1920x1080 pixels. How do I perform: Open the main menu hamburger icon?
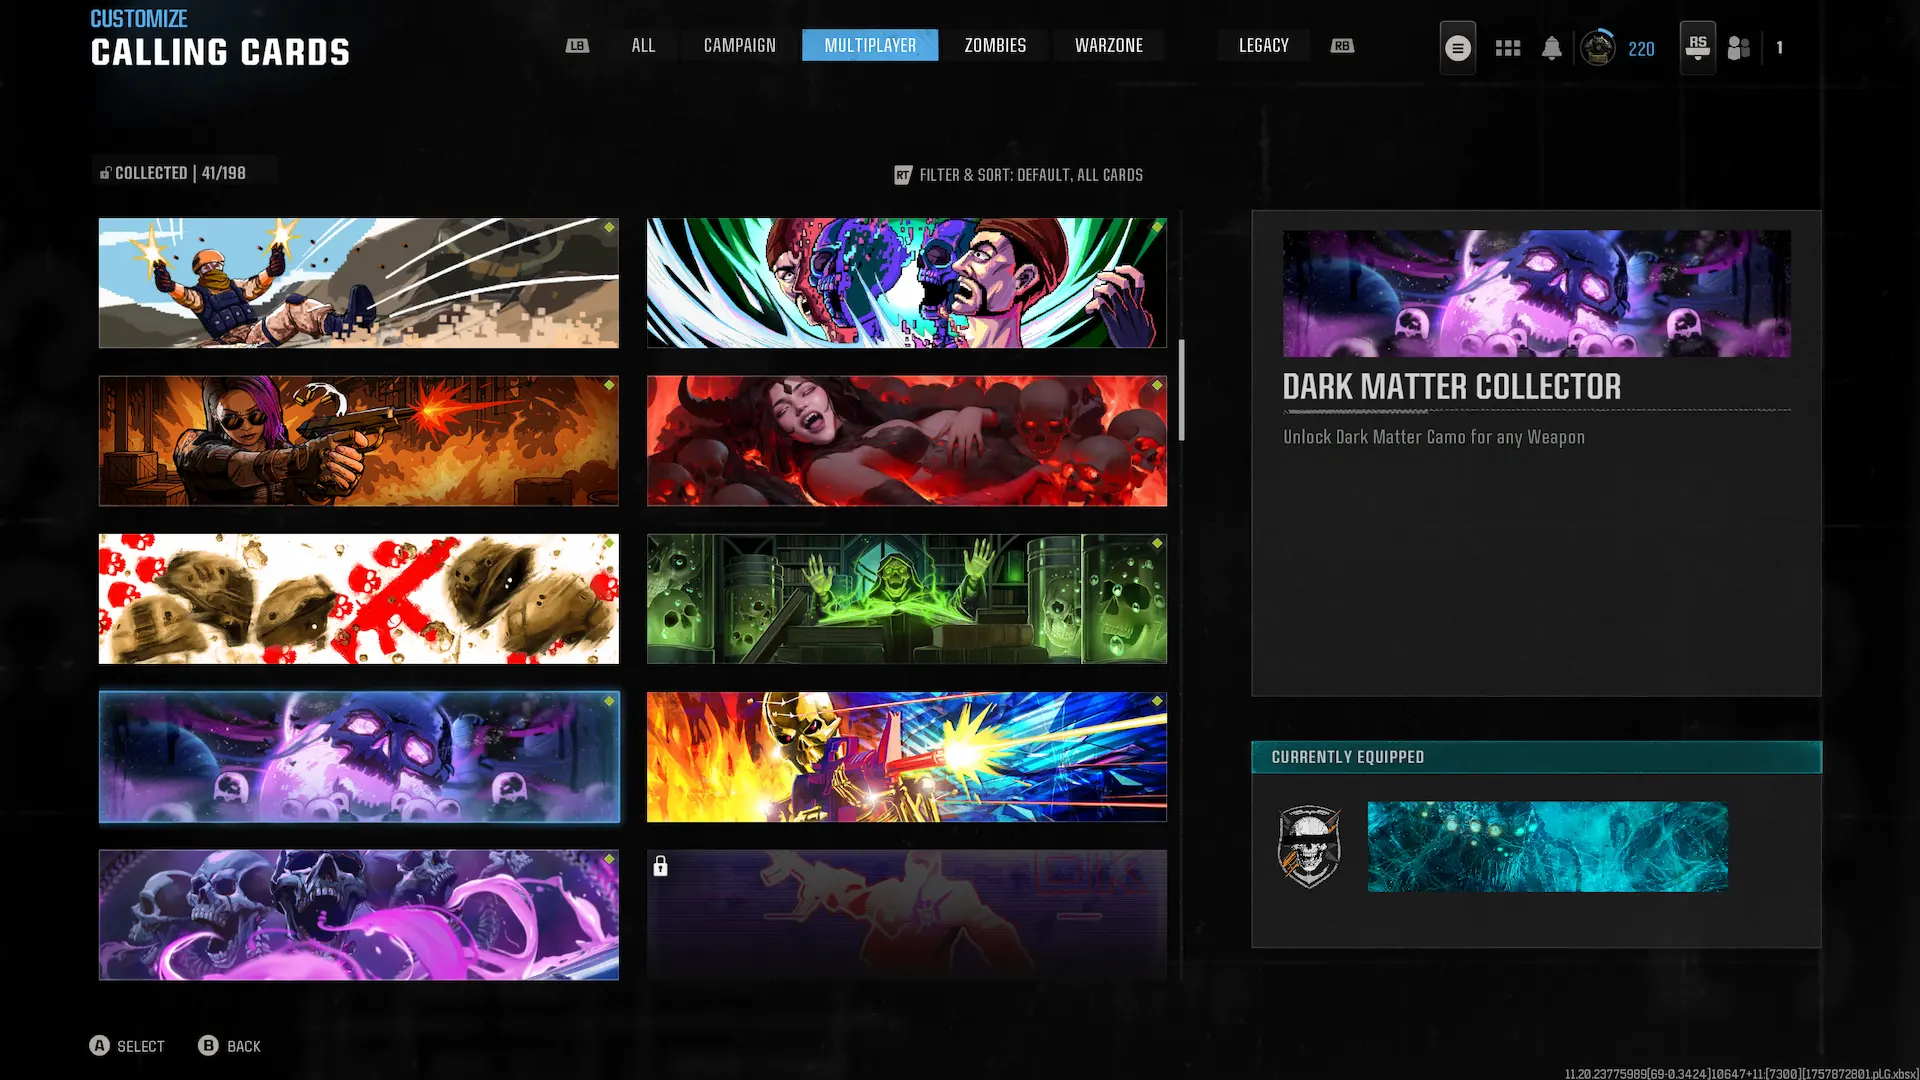click(1457, 48)
